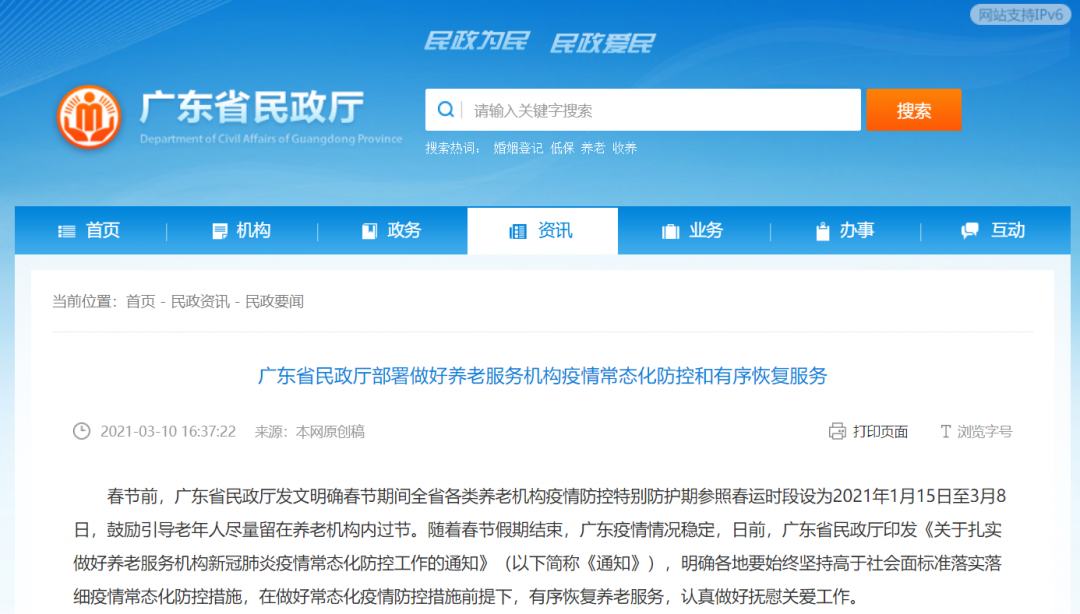Click the 办事 clipboard icon
The height and width of the screenshot is (614, 1080).
click(822, 231)
